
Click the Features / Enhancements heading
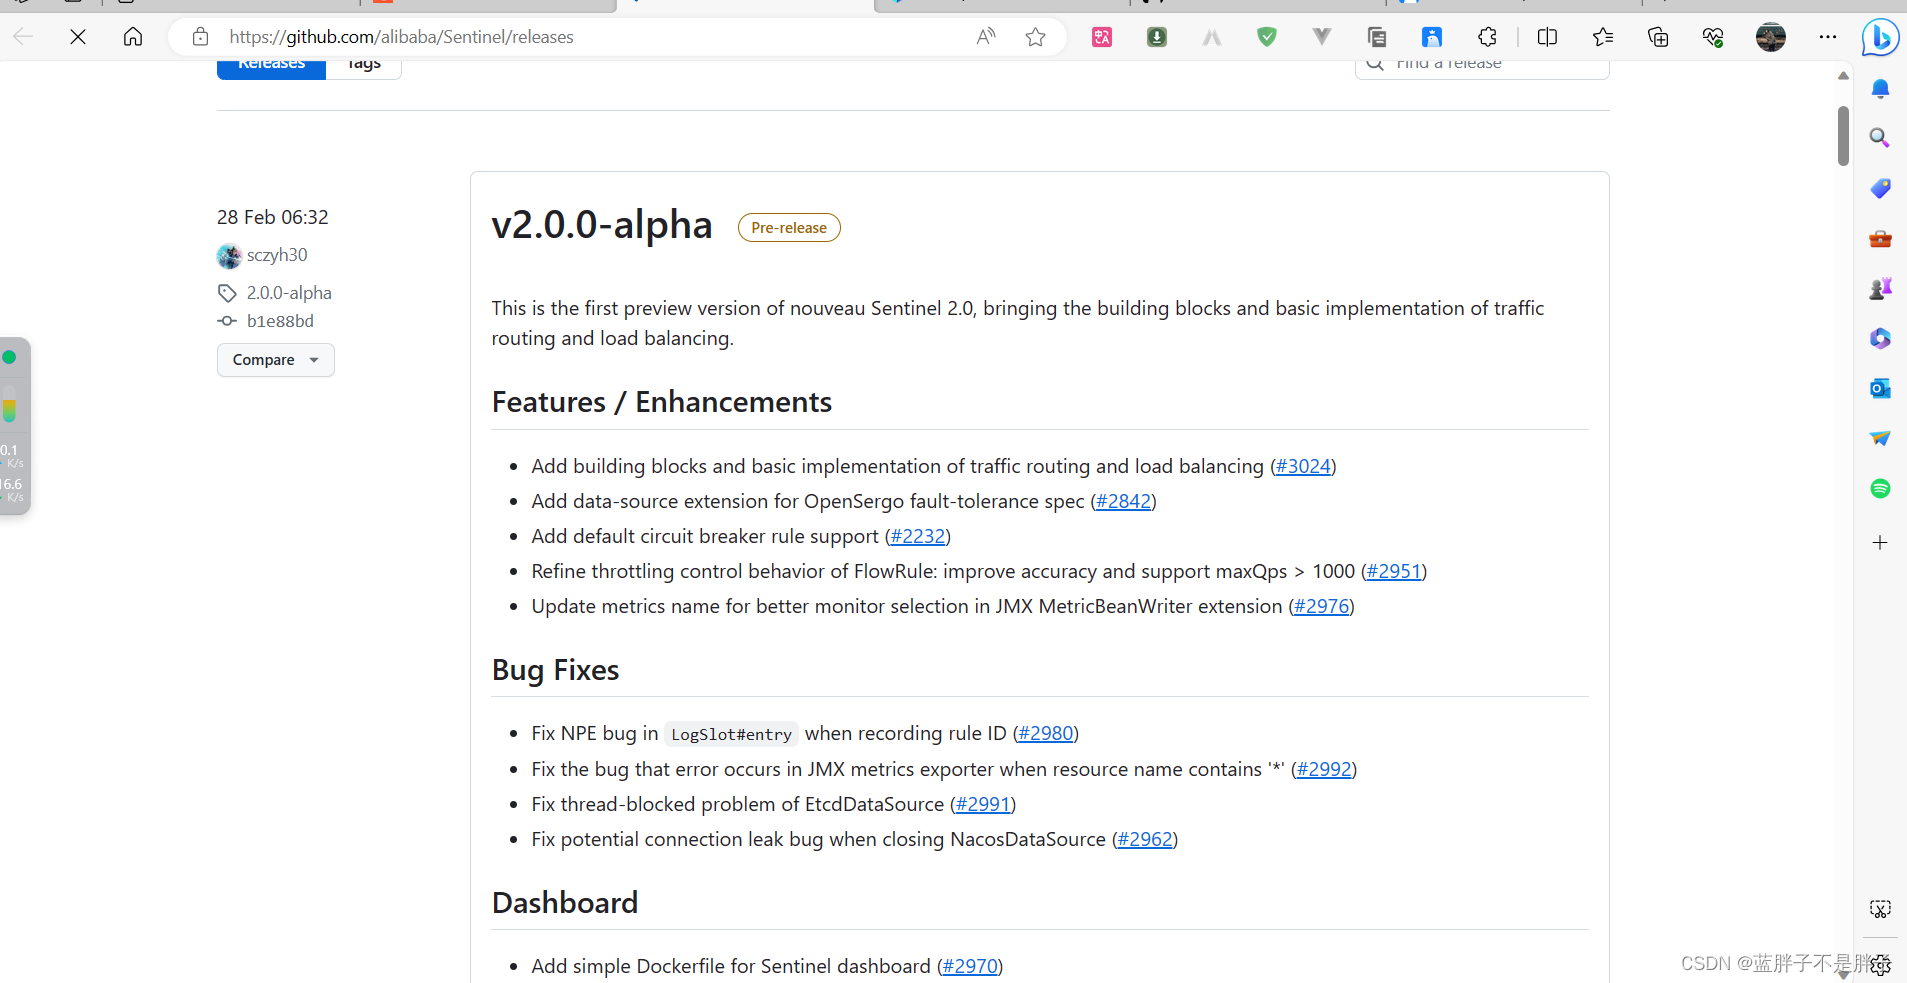click(x=662, y=402)
